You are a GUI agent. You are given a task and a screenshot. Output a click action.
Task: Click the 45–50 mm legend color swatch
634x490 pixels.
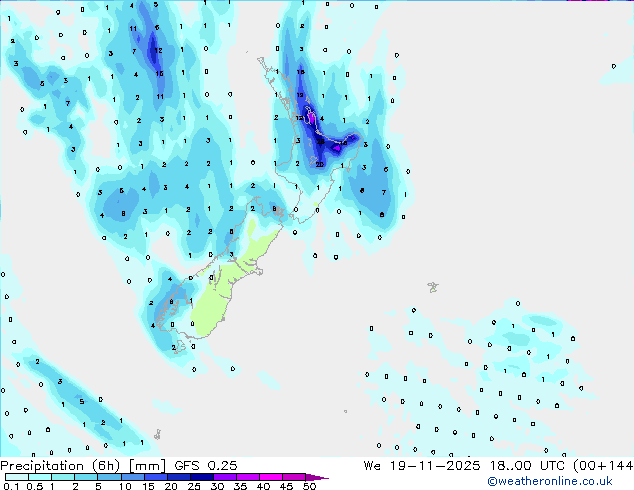click(294, 477)
